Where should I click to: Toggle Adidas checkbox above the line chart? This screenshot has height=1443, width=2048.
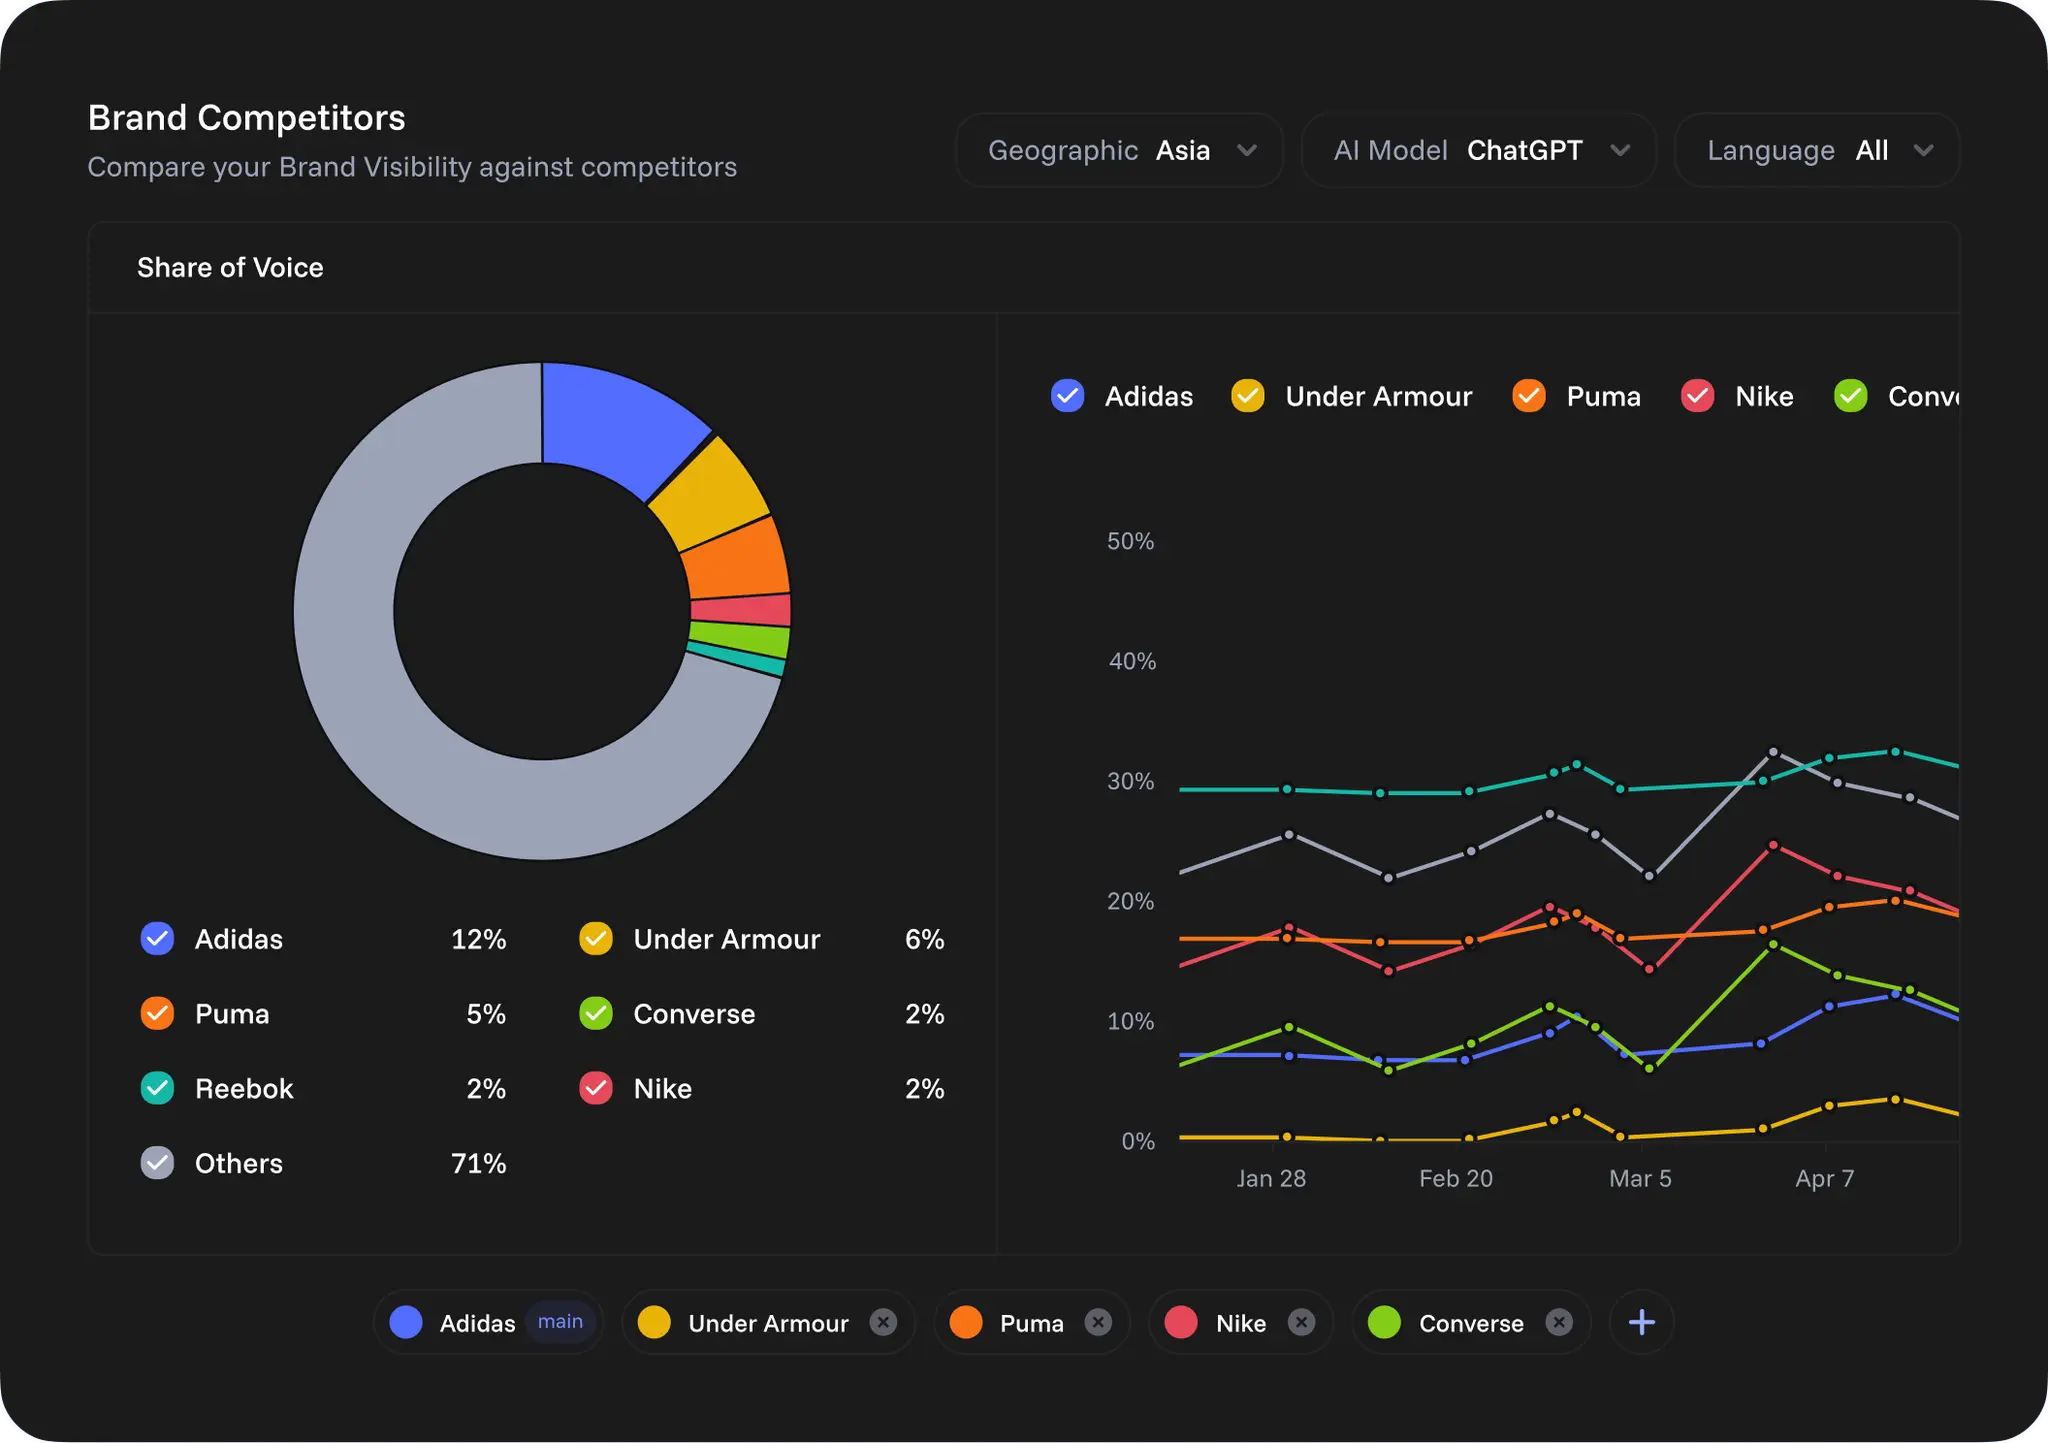(1068, 396)
